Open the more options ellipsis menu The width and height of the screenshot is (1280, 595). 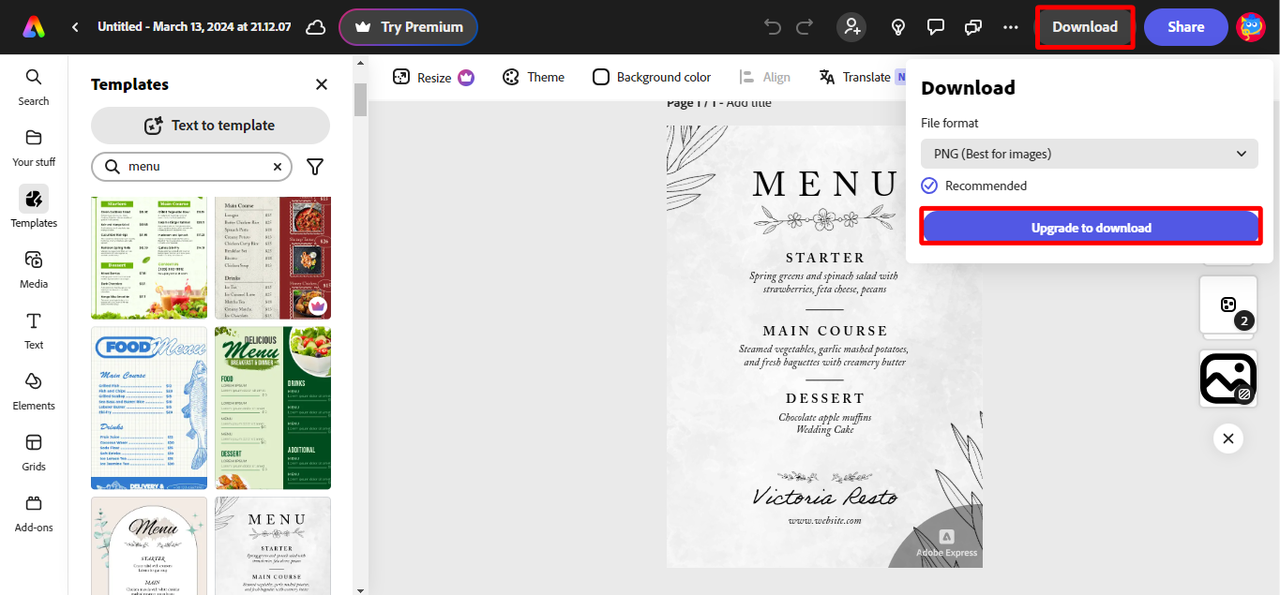pyautogui.click(x=1011, y=27)
